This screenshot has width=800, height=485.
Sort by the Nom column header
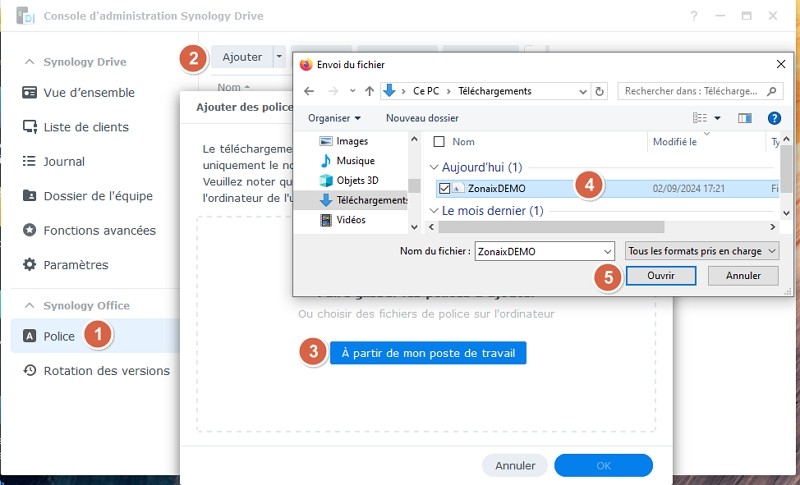point(463,142)
